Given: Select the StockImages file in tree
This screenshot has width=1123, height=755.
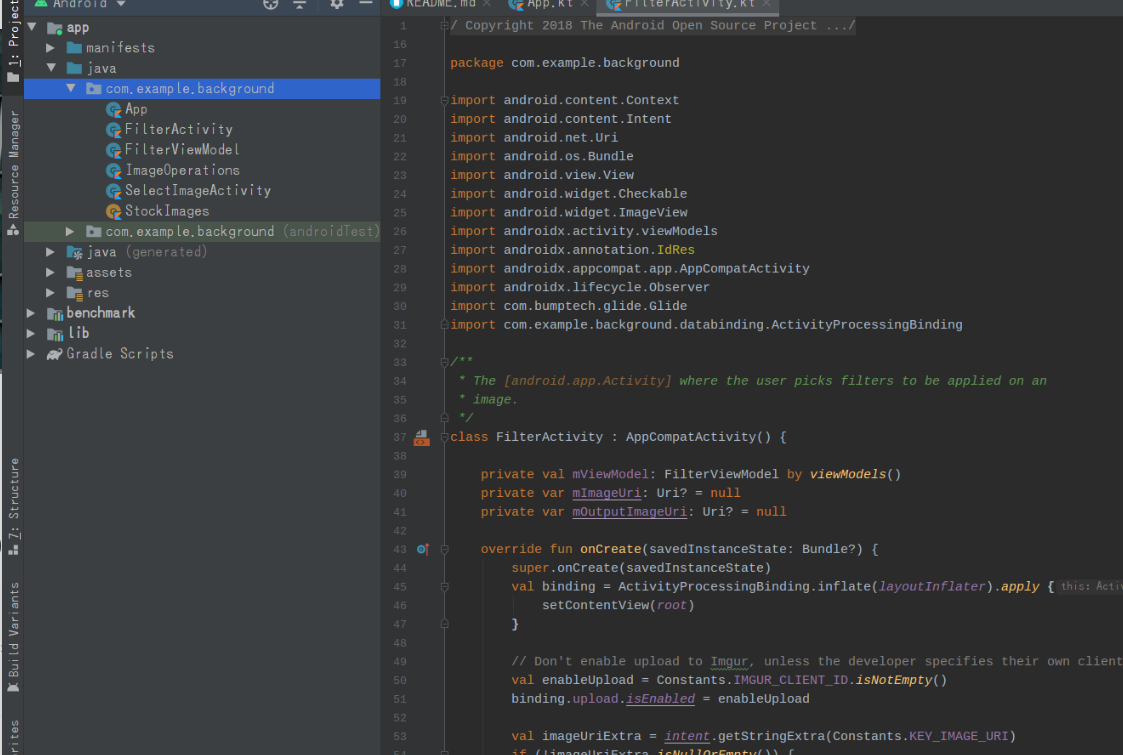Looking at the screenshot, I should pos(166,211).
